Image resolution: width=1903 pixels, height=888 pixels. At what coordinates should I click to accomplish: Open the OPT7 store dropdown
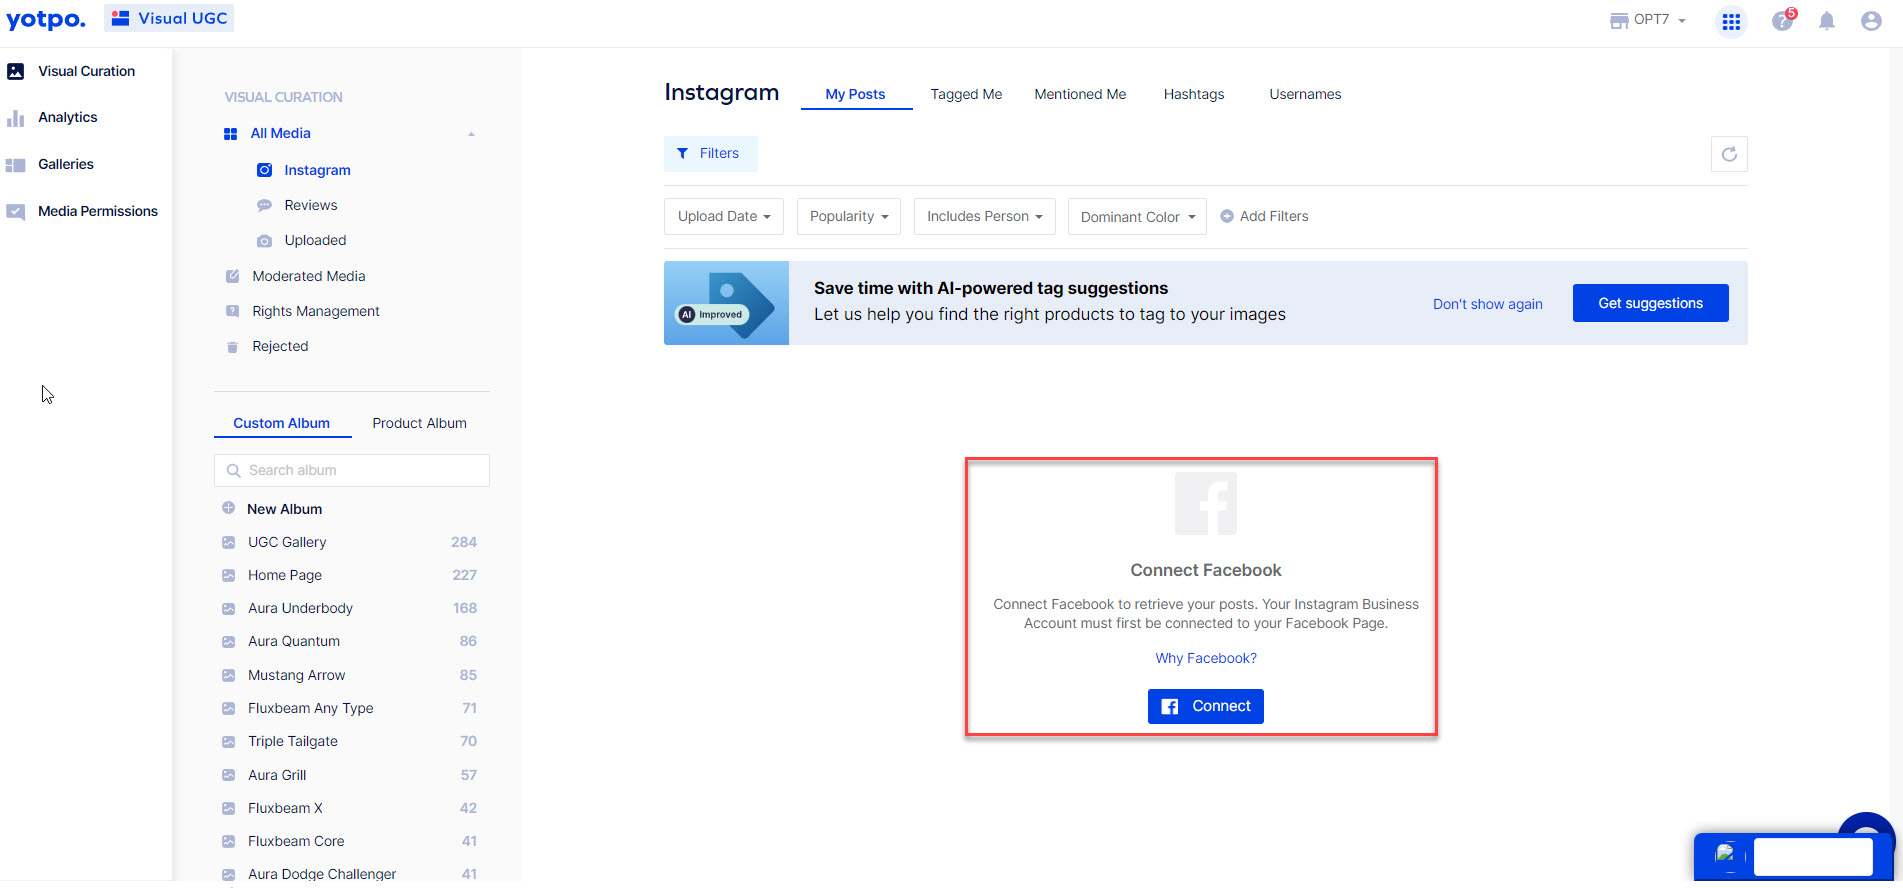click(1648, 20)
